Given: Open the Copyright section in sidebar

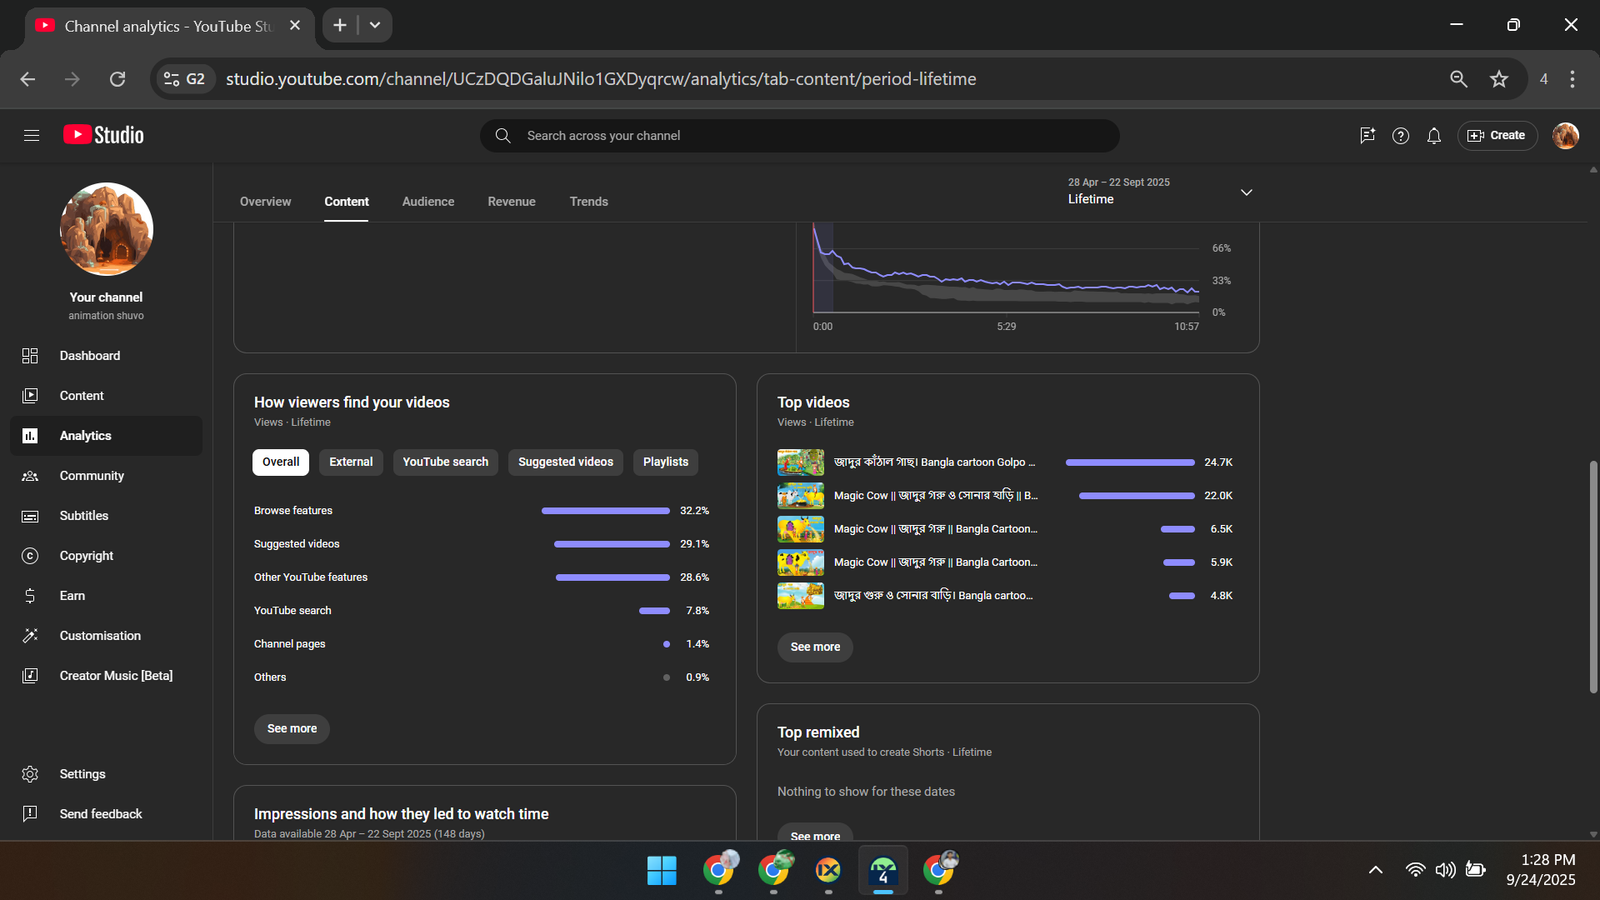Looking at the screenshot, I should coord(86,556).
